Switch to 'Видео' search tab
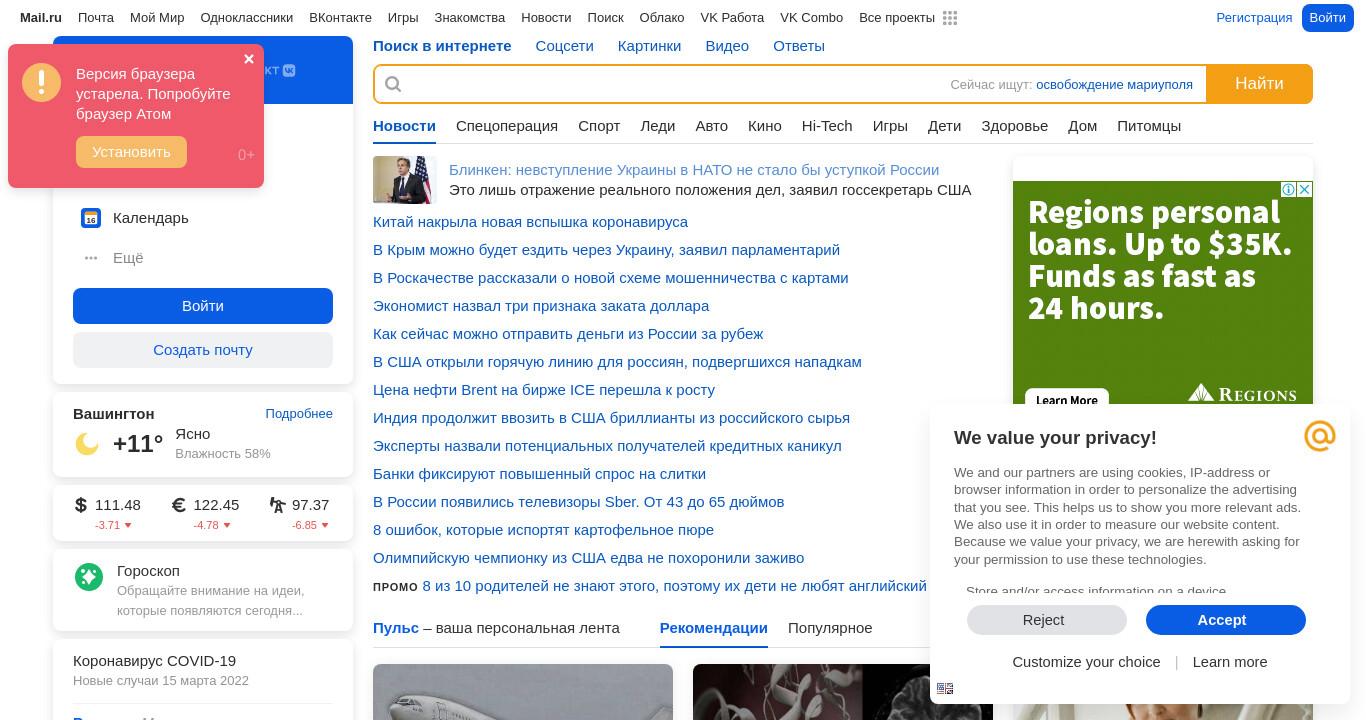 [727, 46]
